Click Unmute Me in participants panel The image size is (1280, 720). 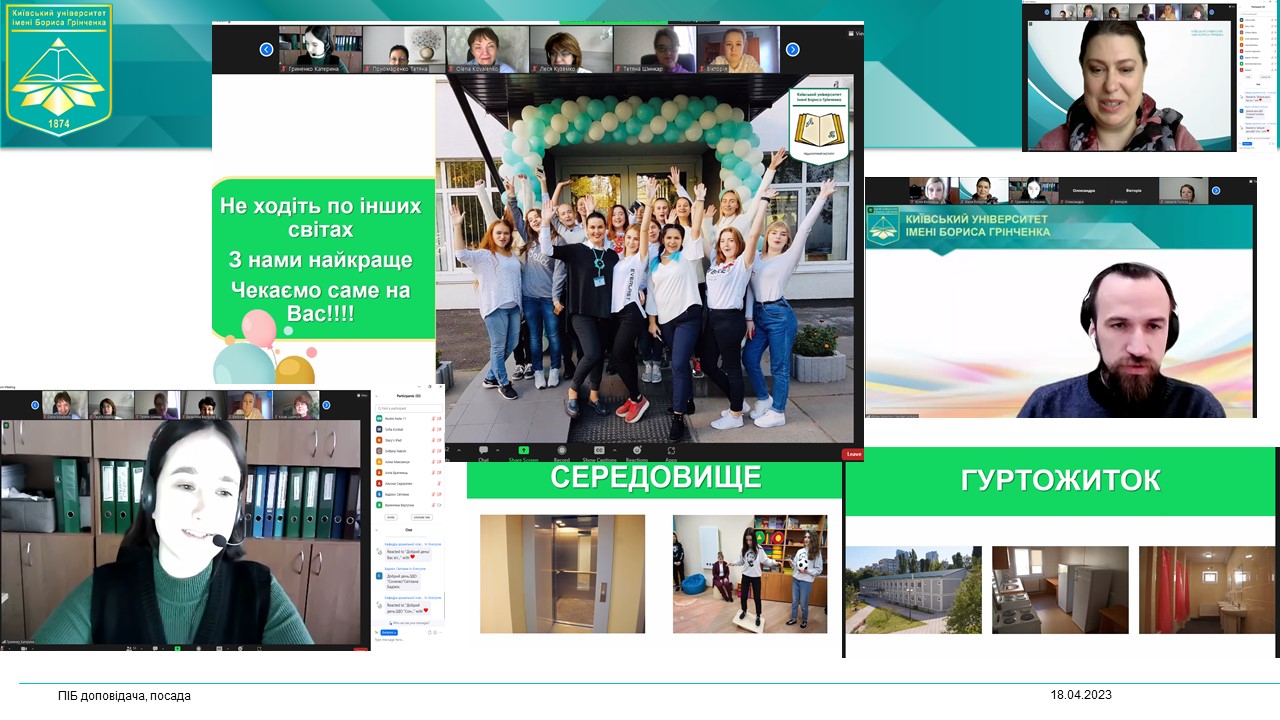421,517
